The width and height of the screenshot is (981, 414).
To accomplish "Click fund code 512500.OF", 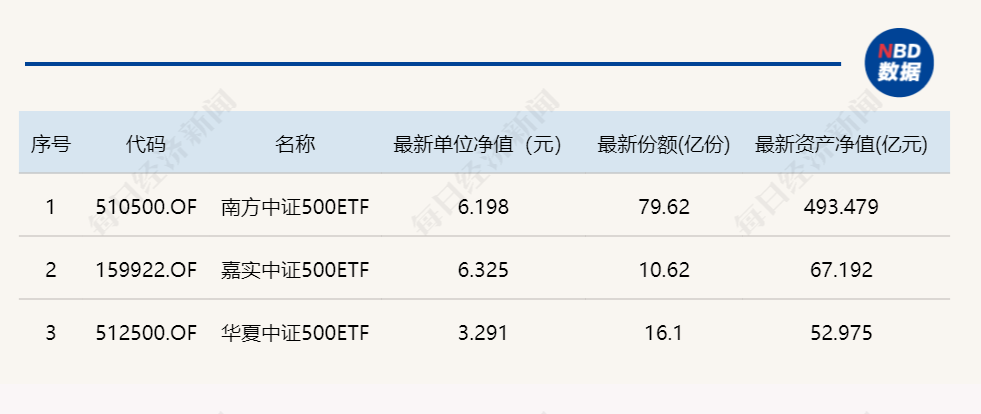I will [x=146, y=333].
